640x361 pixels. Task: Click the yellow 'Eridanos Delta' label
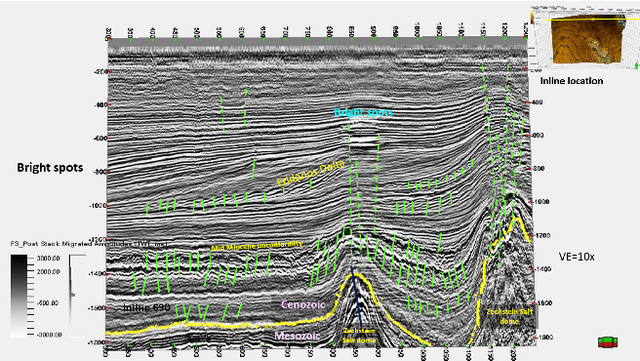coord(311,173)
